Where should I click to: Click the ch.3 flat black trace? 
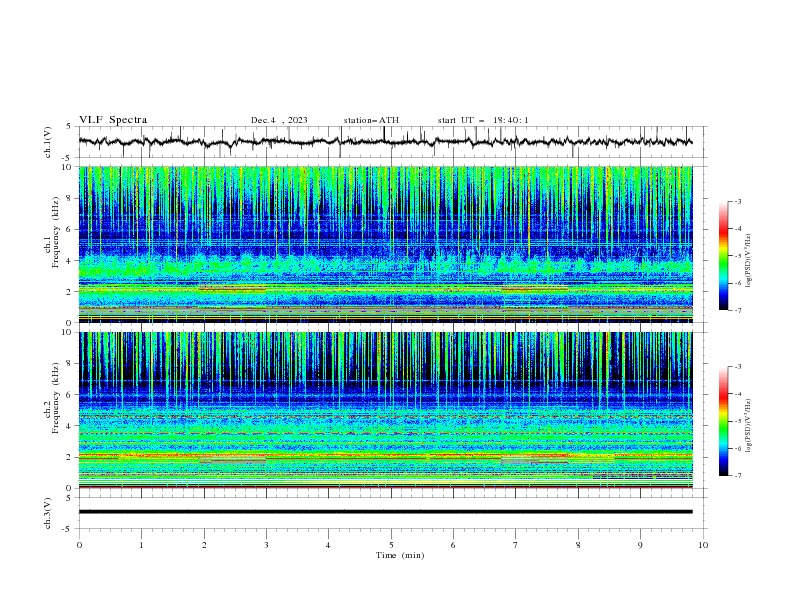coord(385,512)
